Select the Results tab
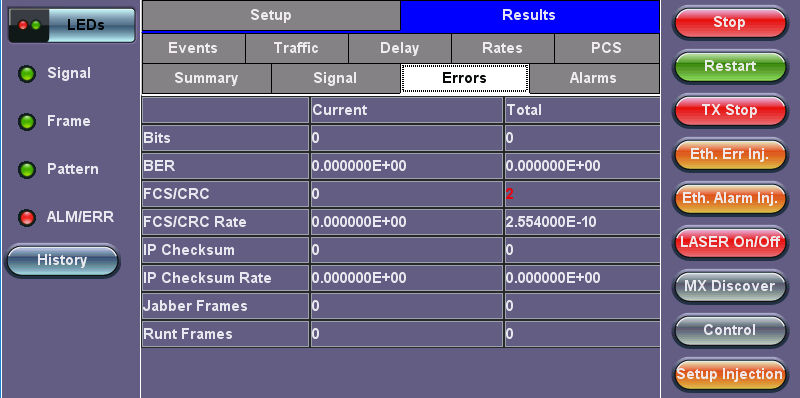800x398 pixels. [529, 15]
